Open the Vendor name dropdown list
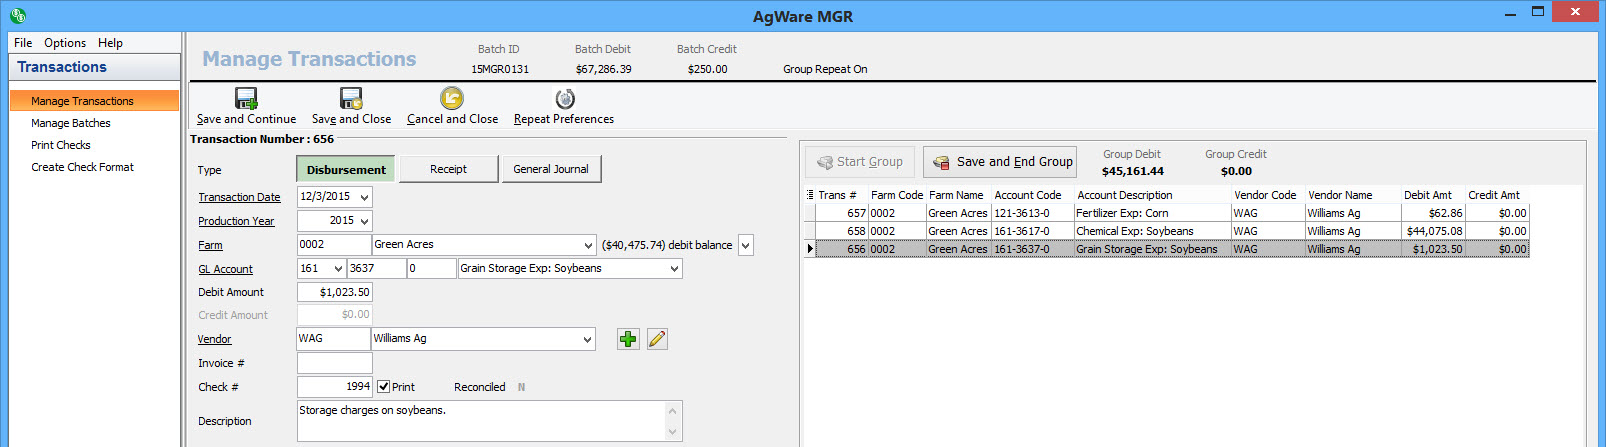 (x=587, y=339)
